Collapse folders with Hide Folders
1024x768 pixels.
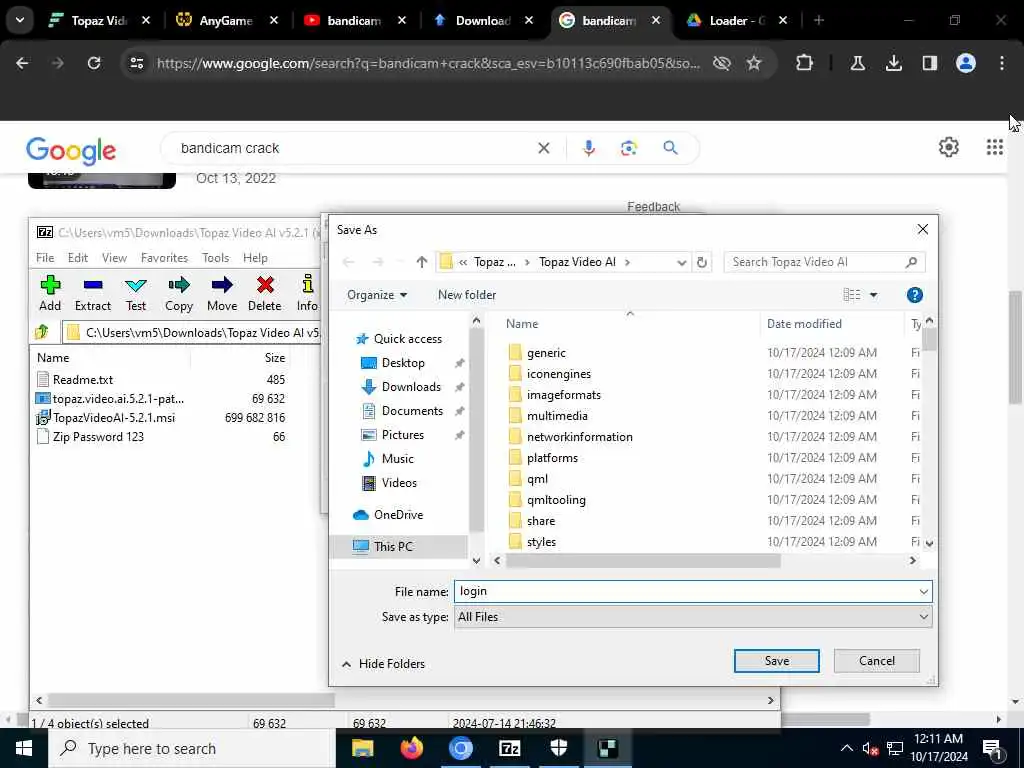383,664
